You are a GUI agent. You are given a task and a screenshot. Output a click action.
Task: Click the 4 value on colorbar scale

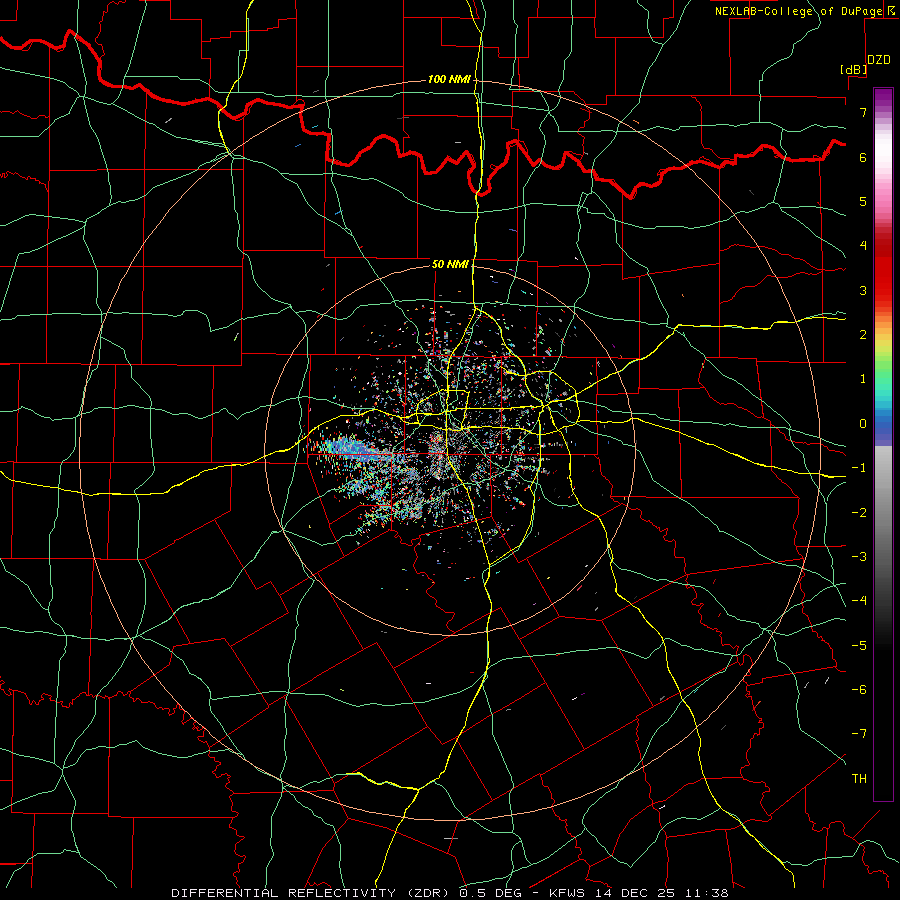[x=863, y=246]
